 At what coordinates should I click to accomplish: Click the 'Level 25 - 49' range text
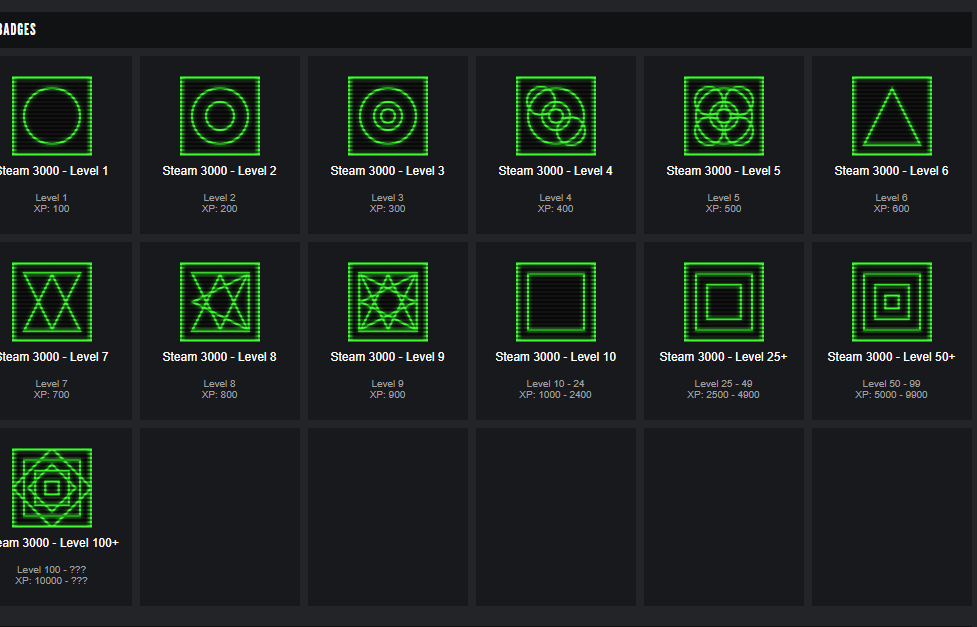click(723, 384)
